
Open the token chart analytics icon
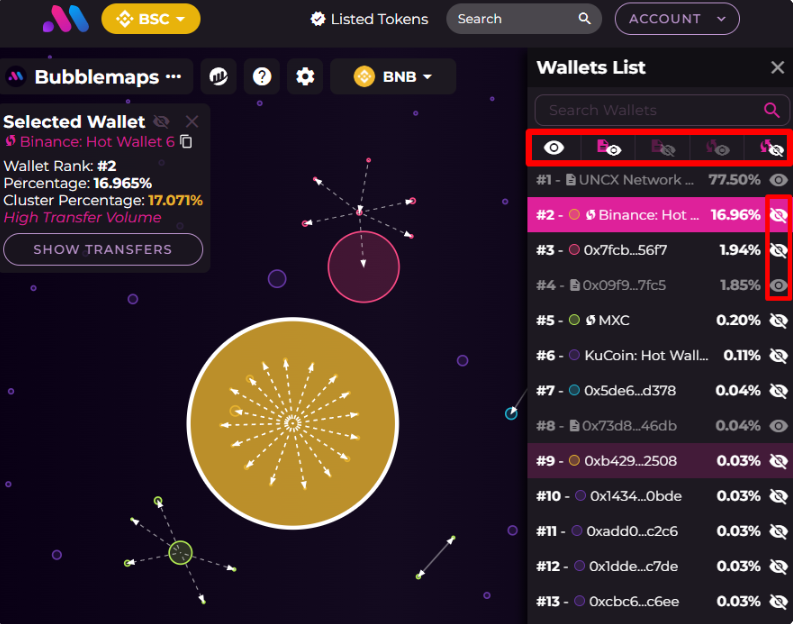point(218,77)
